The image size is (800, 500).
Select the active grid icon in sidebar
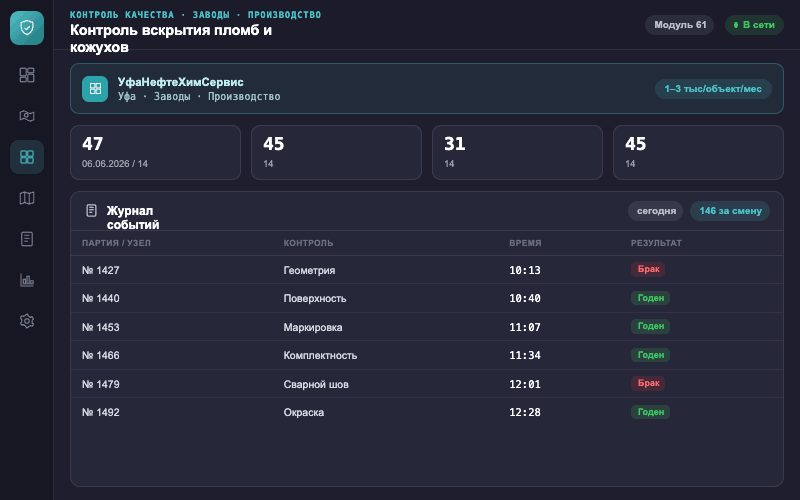27,157
